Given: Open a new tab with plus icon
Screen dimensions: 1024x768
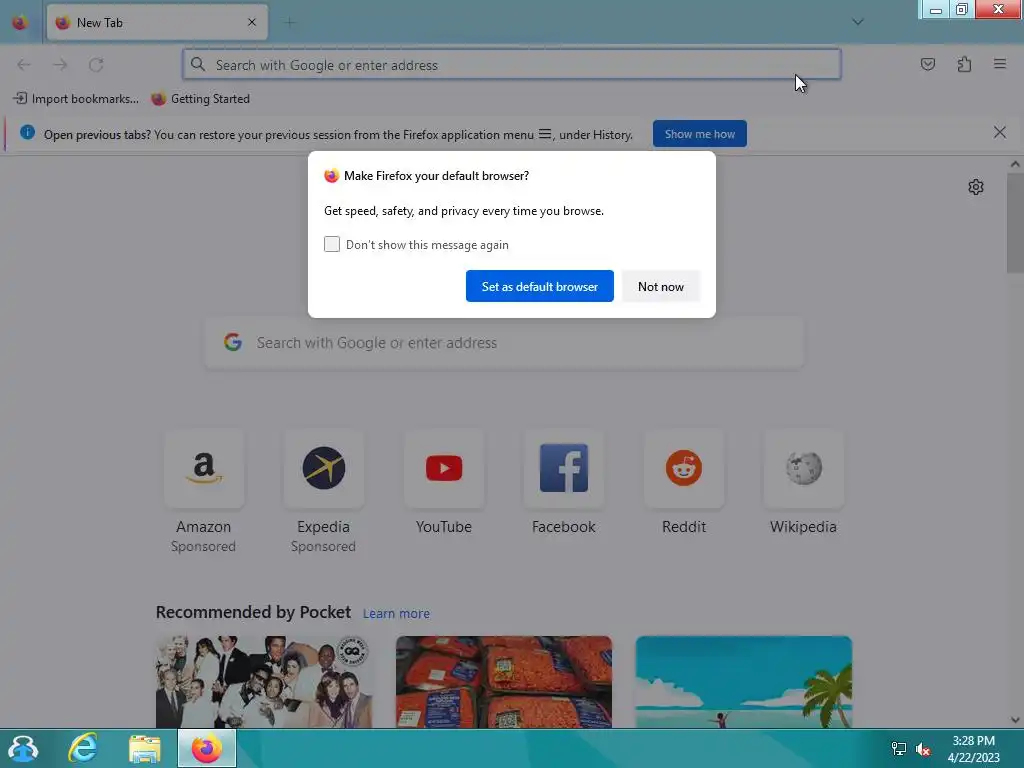Looking at the screenshot, I should coord(289,23).
